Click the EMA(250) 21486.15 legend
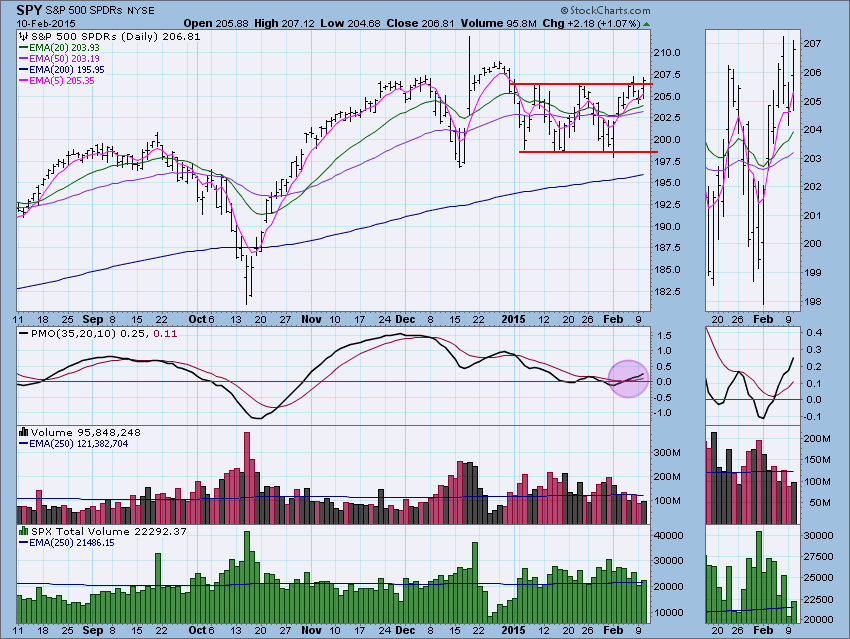 [x=66, y=543]
